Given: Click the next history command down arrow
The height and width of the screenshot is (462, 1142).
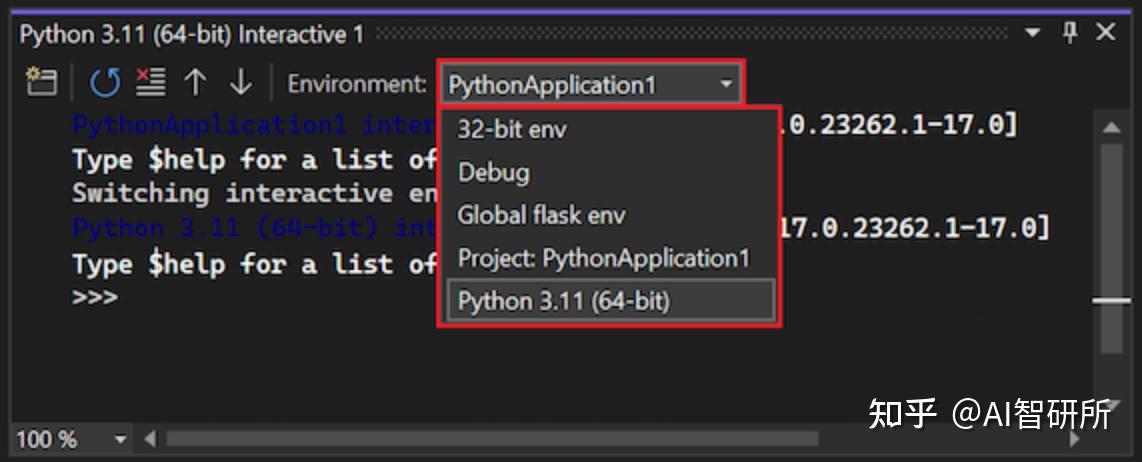Looking at the screenshot, I should (x=240, y=83).
